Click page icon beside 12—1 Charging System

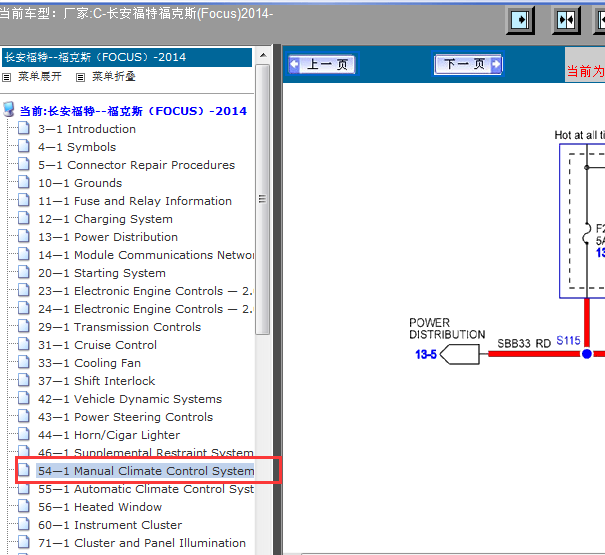(x=24, y=218)
